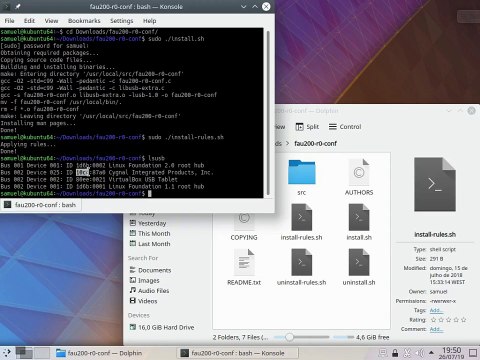The image size is (480, 360).
Task: Set rating to five stars
Action: pyautogui.click(x=463, y=320)
